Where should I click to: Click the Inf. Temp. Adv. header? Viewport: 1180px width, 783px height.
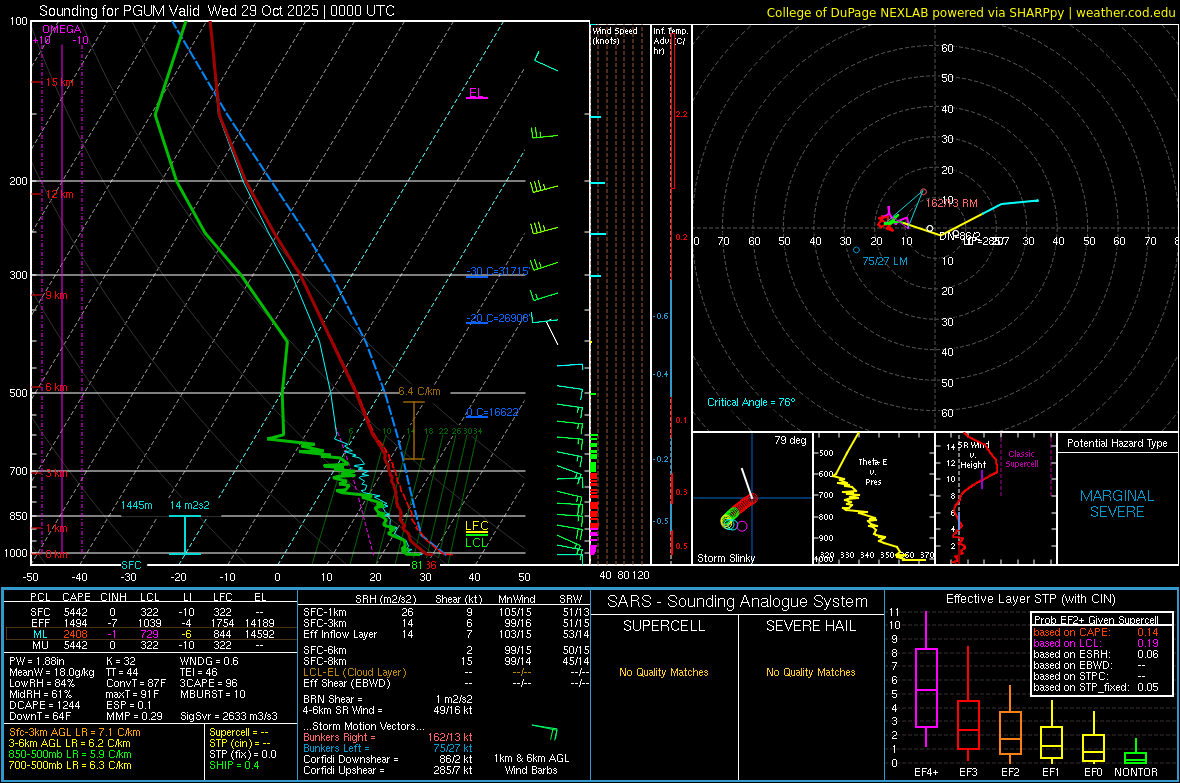click(670, 41)
